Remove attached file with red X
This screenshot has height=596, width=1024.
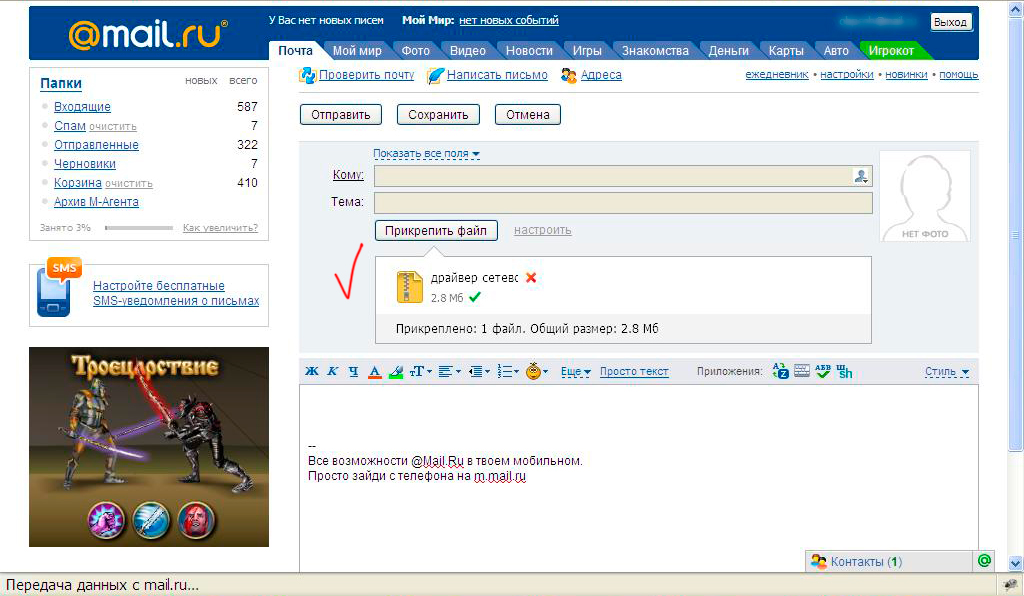(531, 277)
